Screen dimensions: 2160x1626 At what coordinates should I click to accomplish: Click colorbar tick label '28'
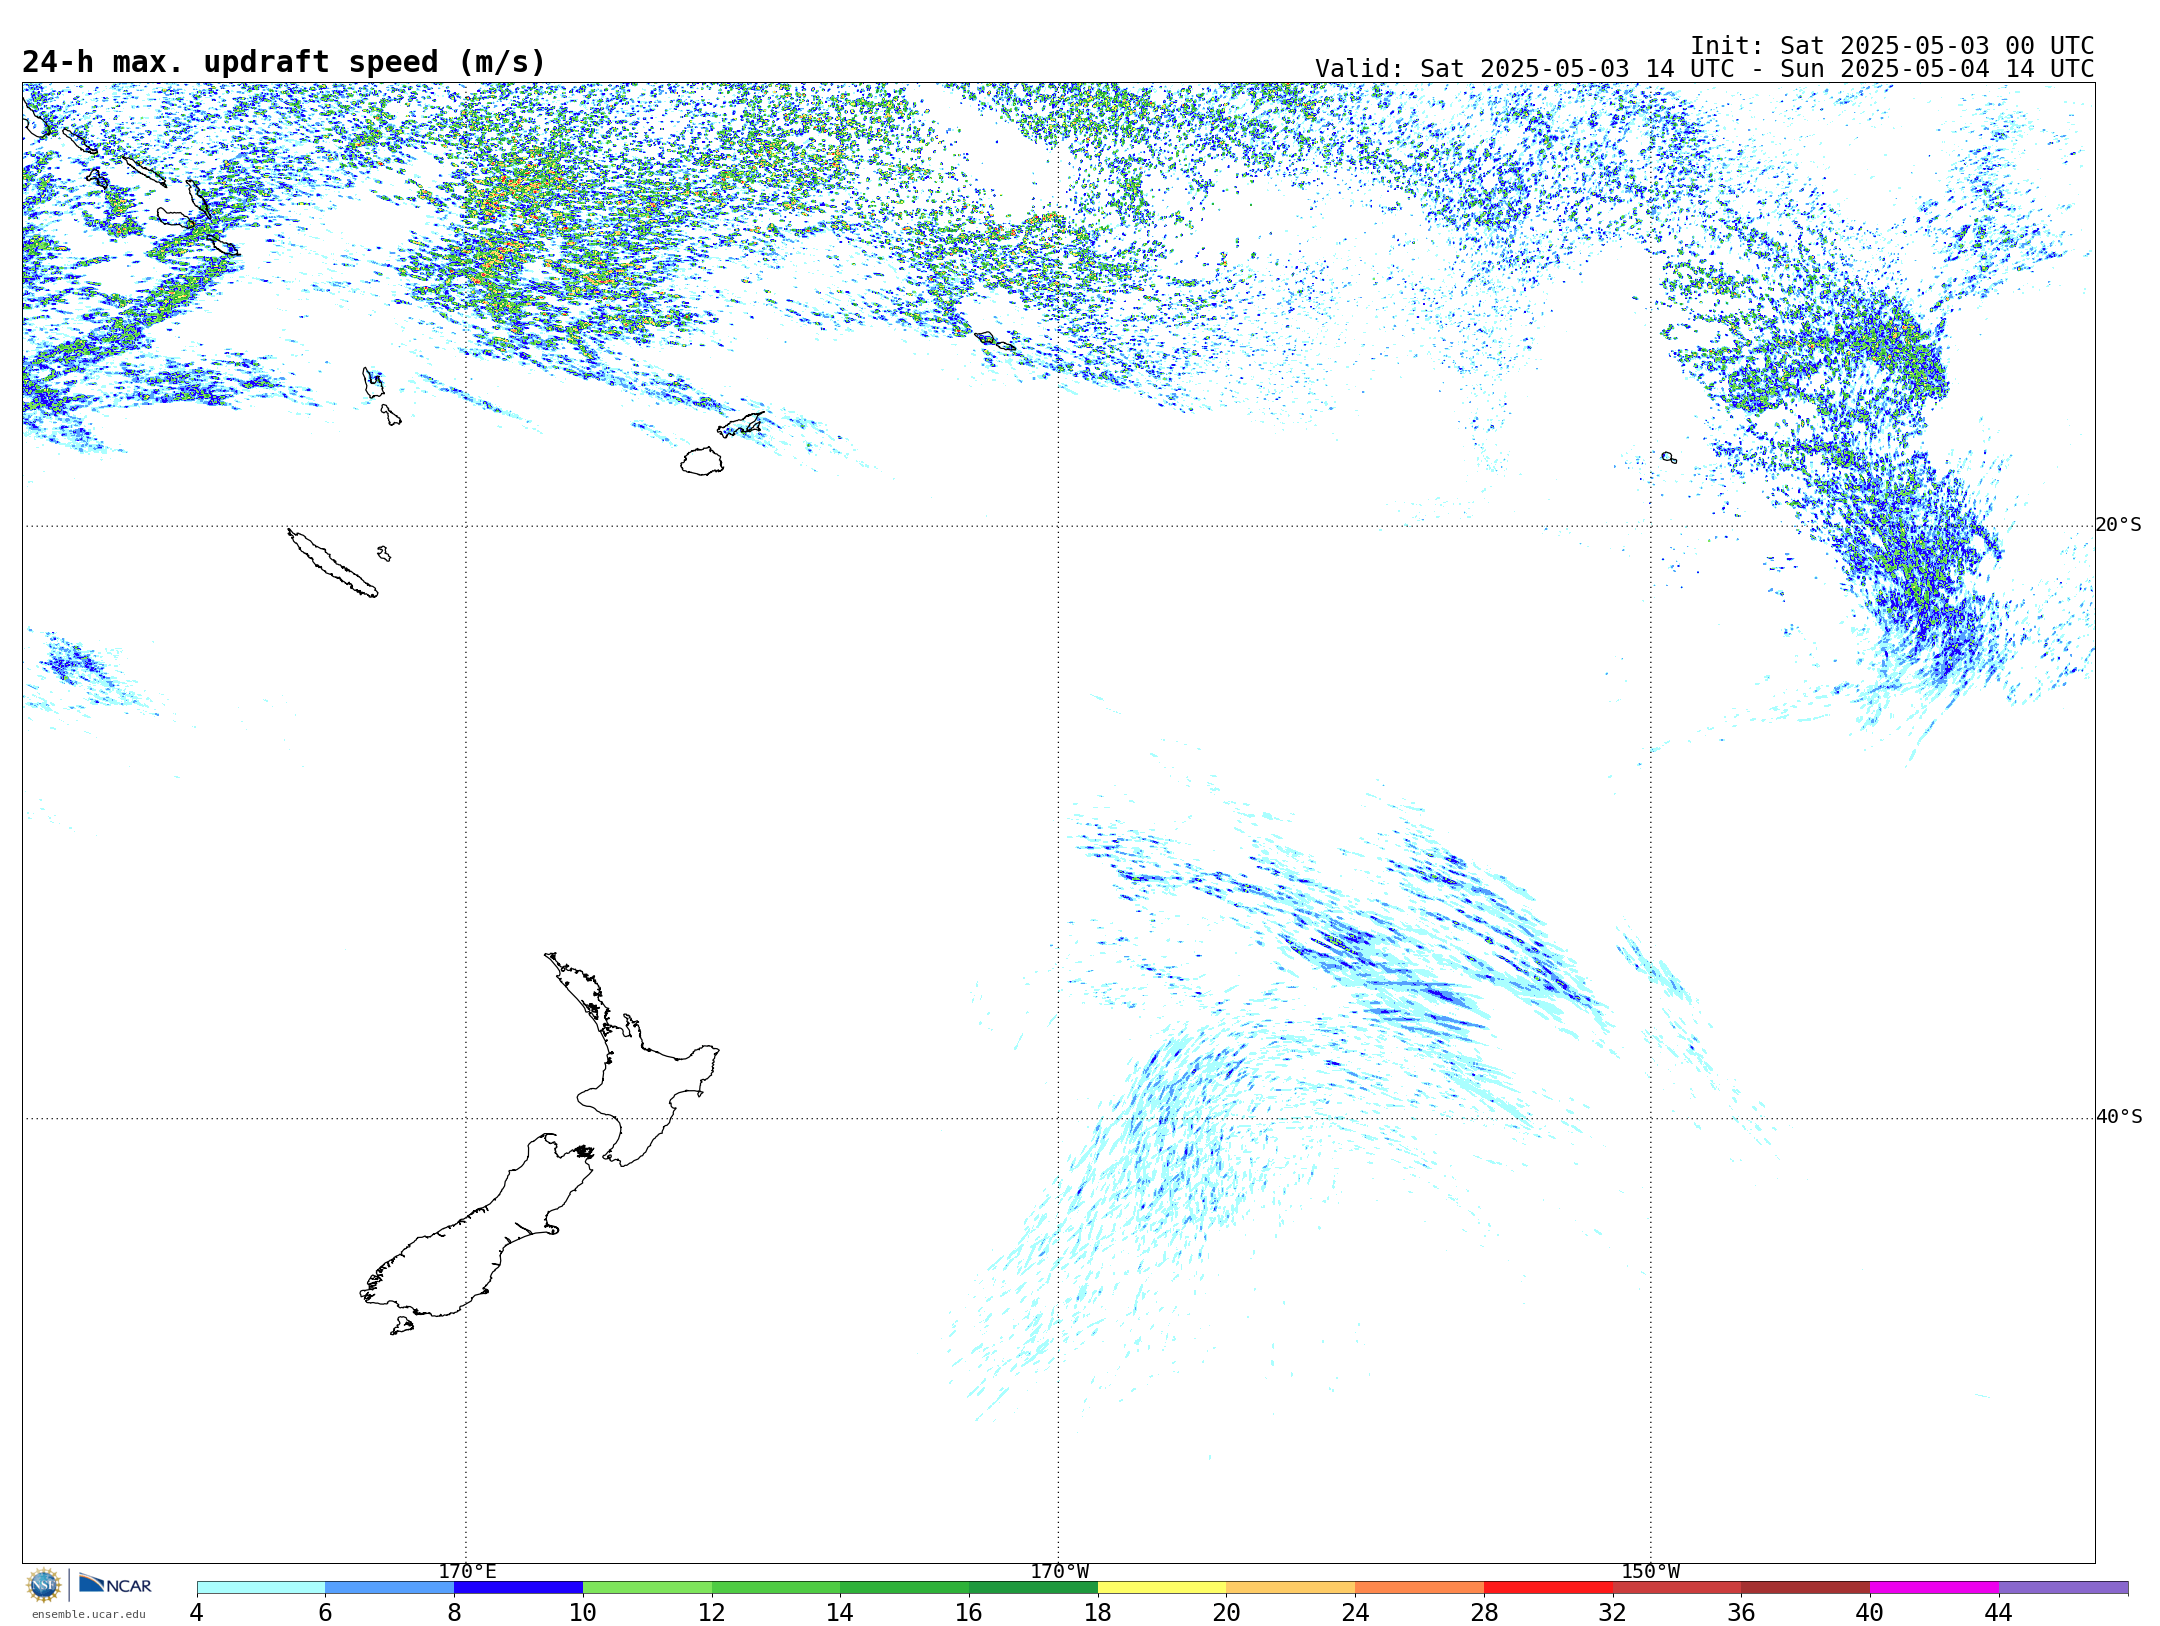pos(1484,1612)
